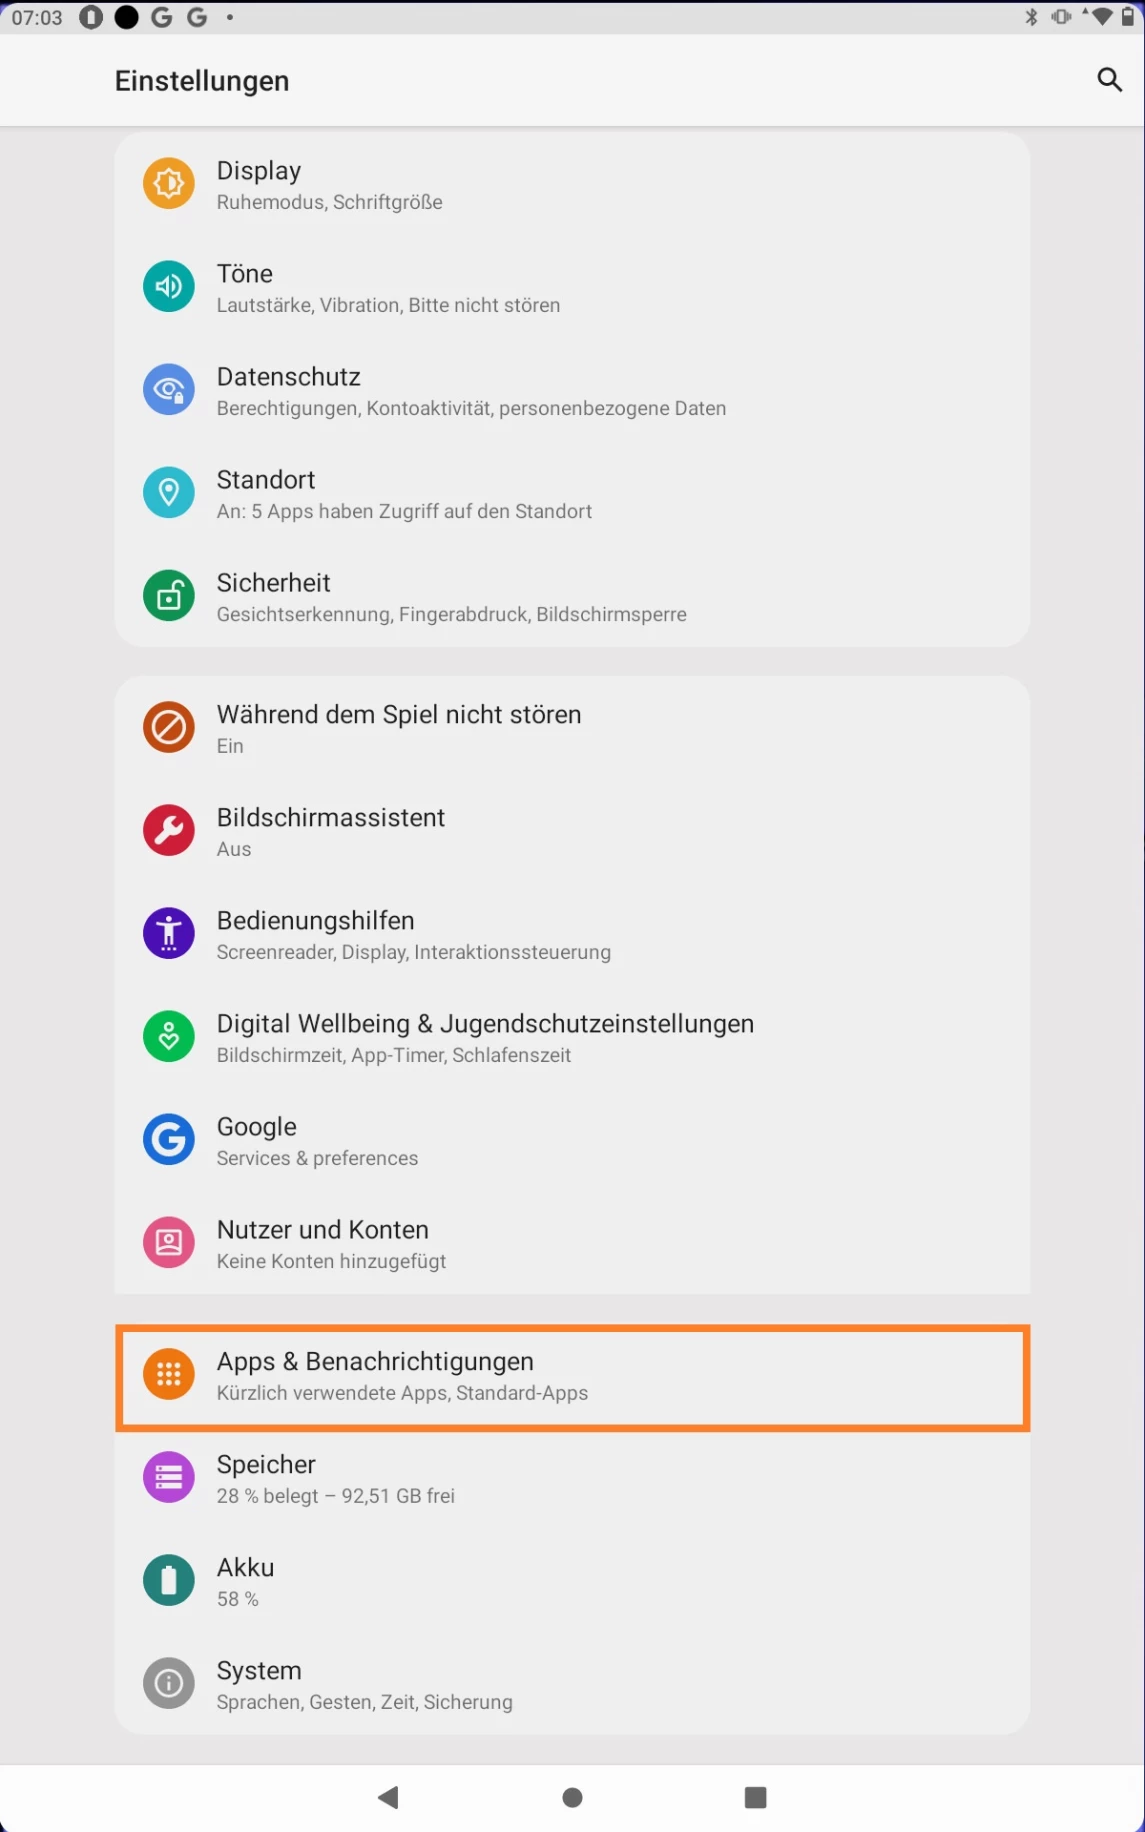The height and width of the screenshot is (1832, 1145).
Task: Tap the home circle navigation button
Action: [x=572, y=1798]
